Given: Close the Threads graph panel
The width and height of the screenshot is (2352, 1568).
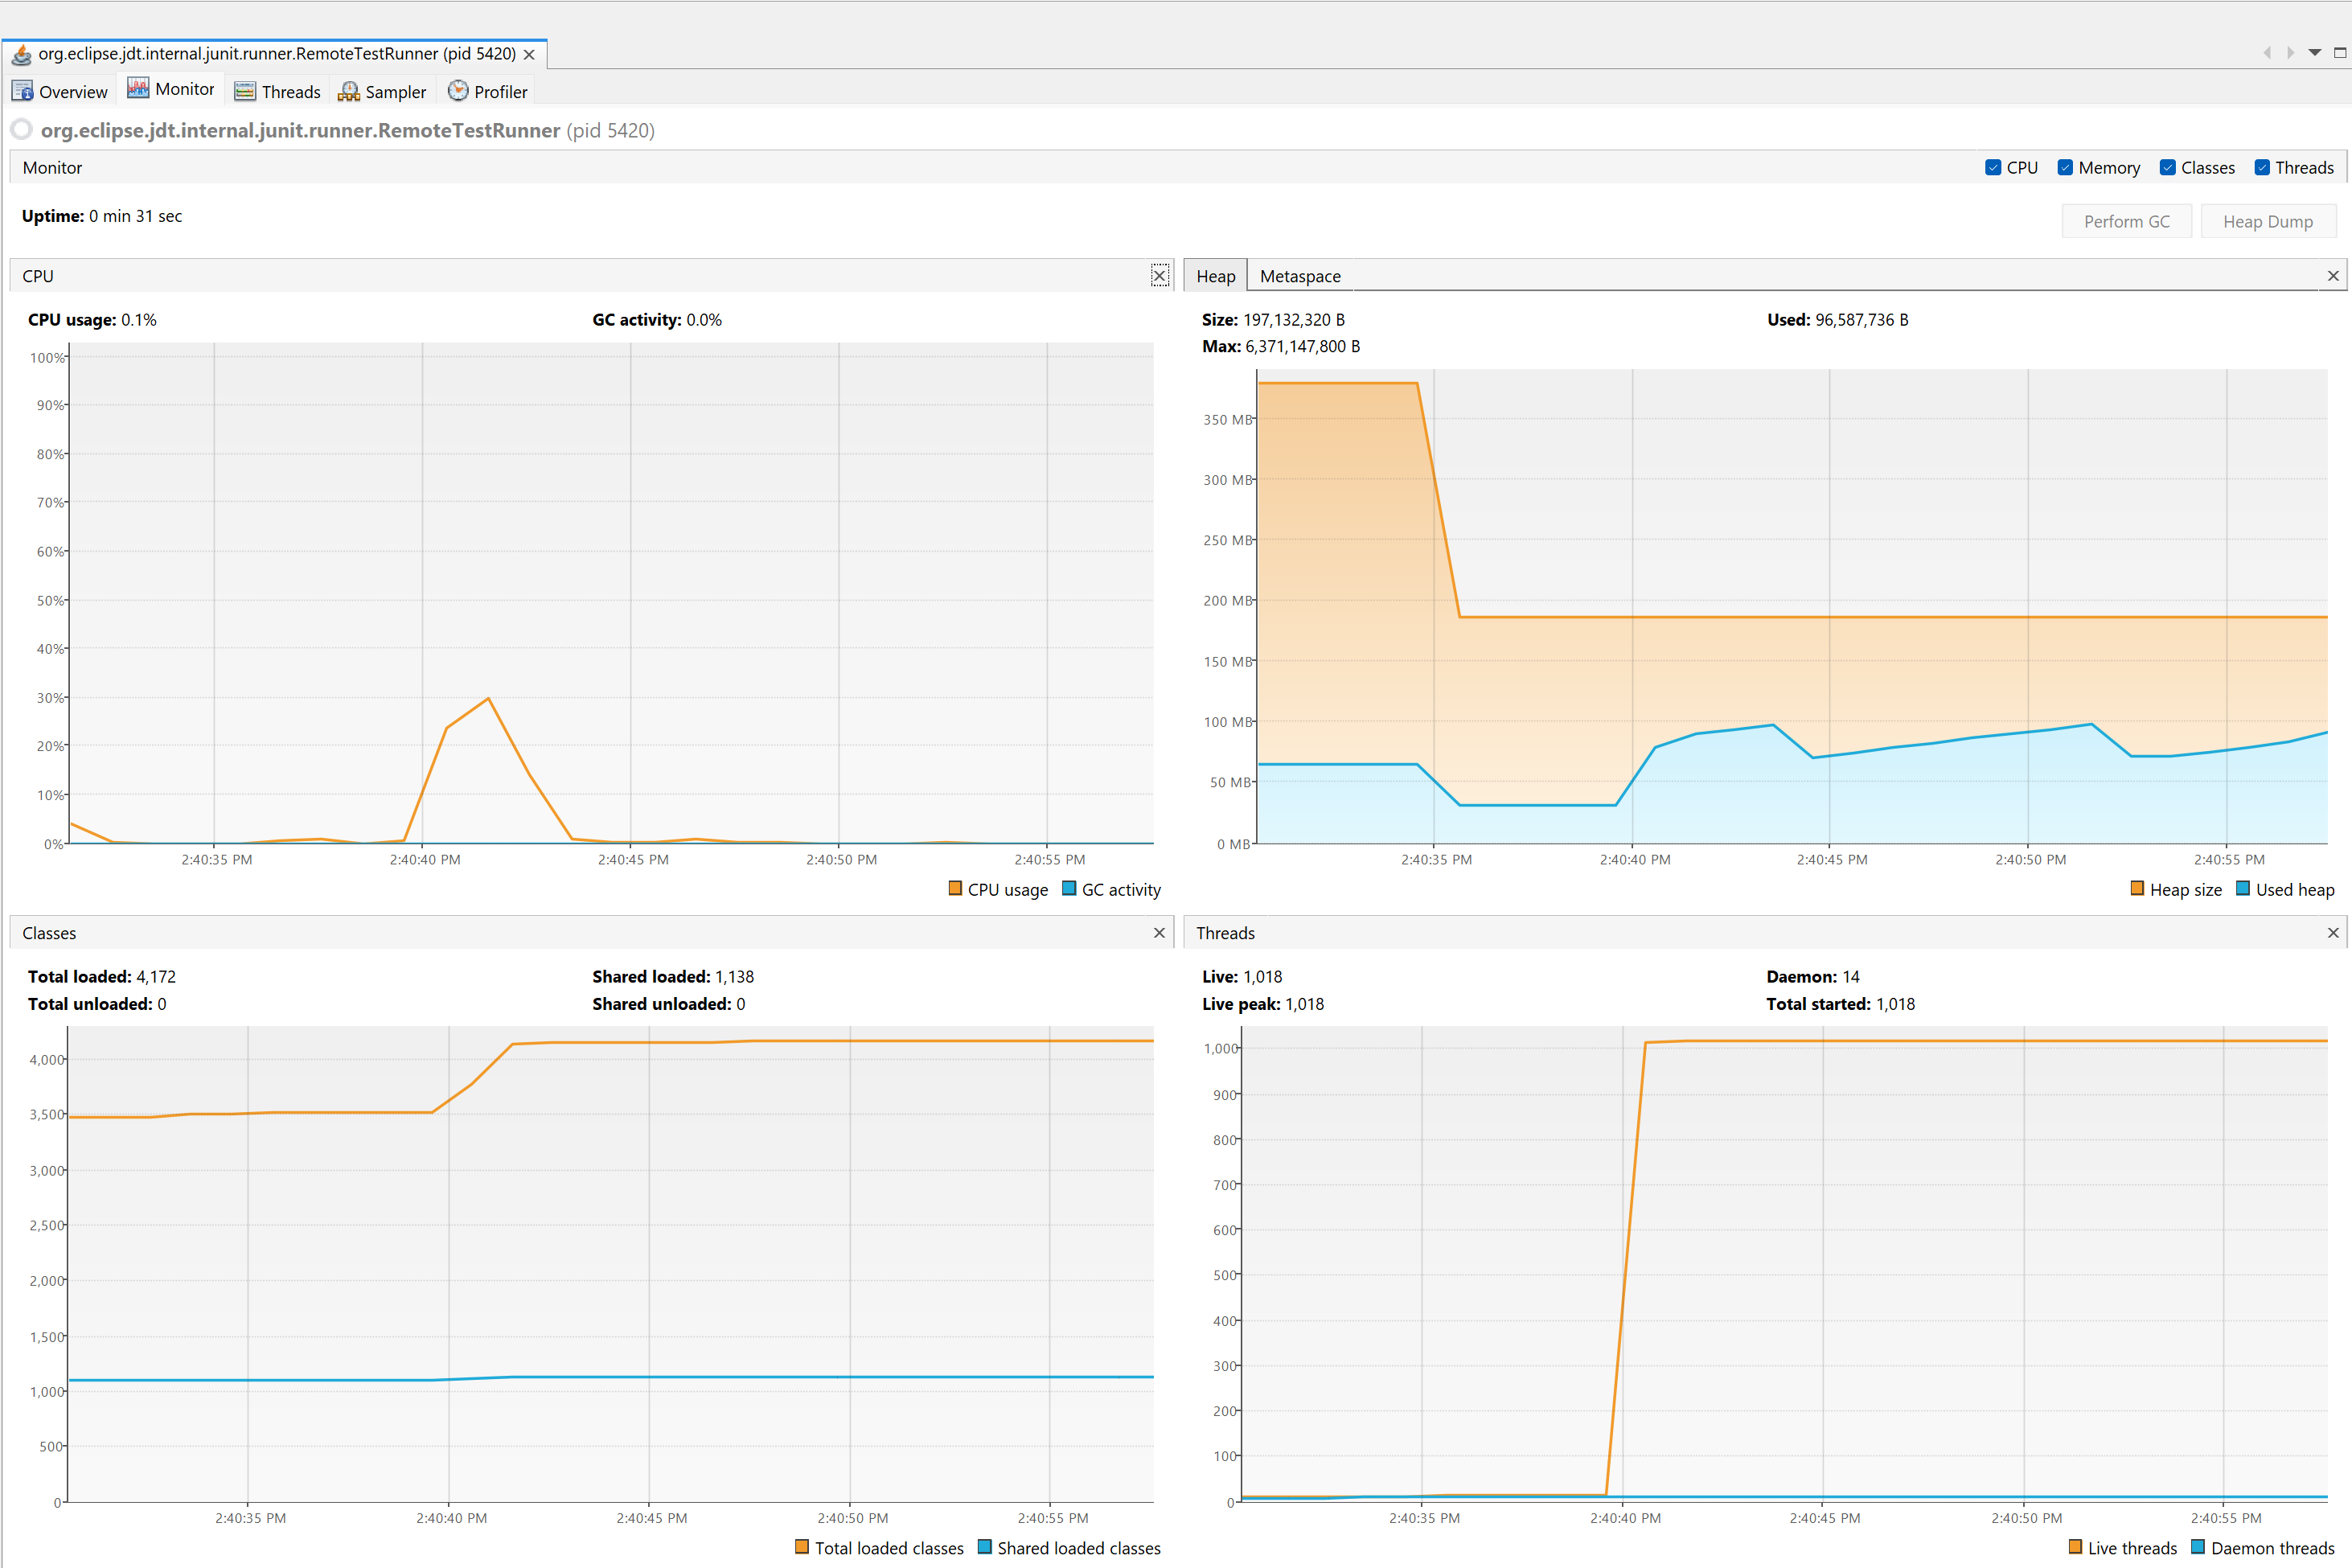Looking at the screenshot, I should [2333, 933].
